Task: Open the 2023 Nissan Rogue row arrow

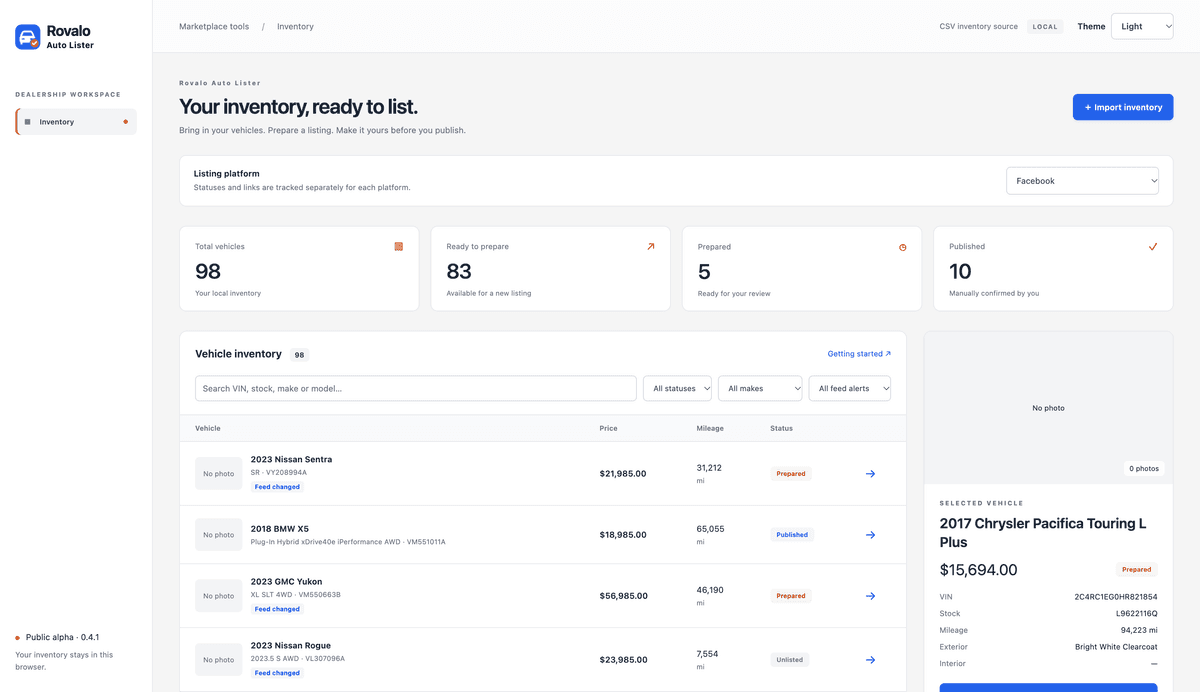Action: point(870,660)
